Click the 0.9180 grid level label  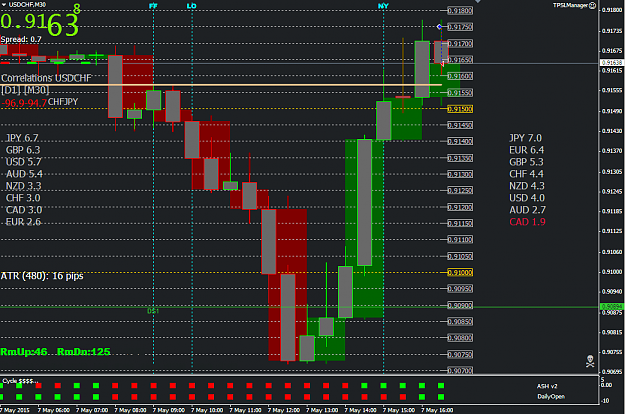coord(460,11)
